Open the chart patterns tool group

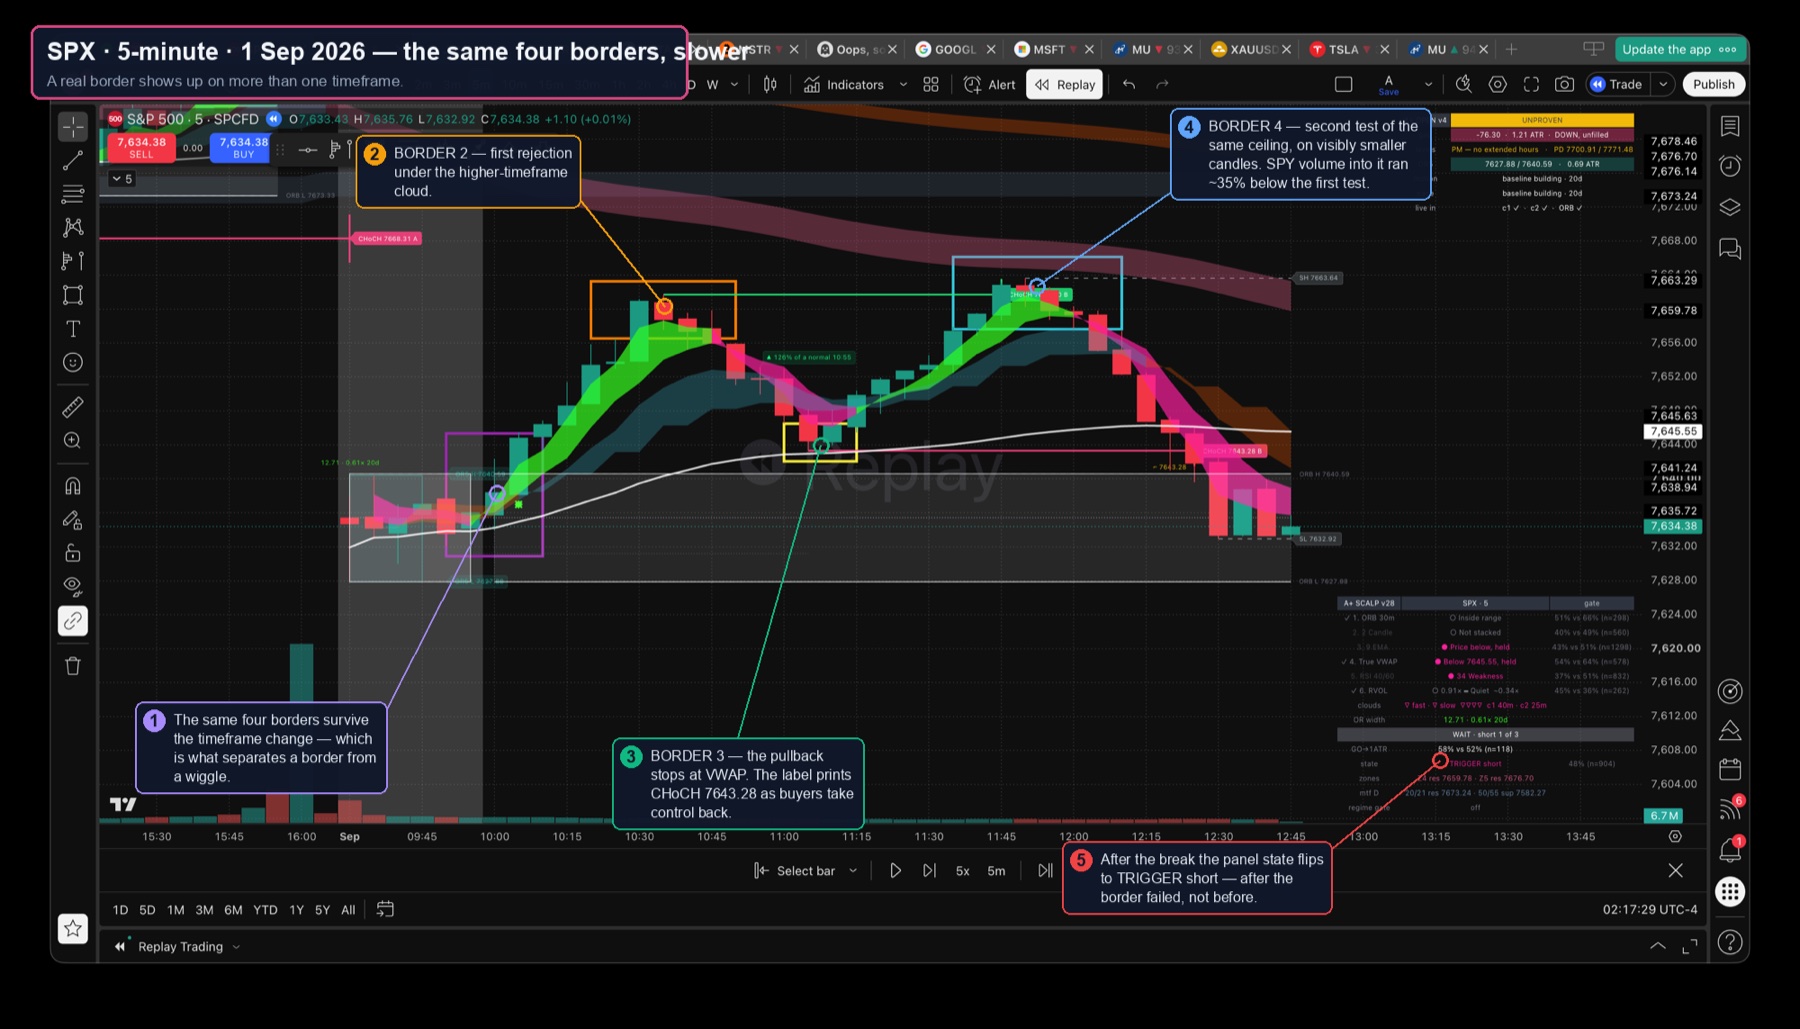(x=73, y=228)
